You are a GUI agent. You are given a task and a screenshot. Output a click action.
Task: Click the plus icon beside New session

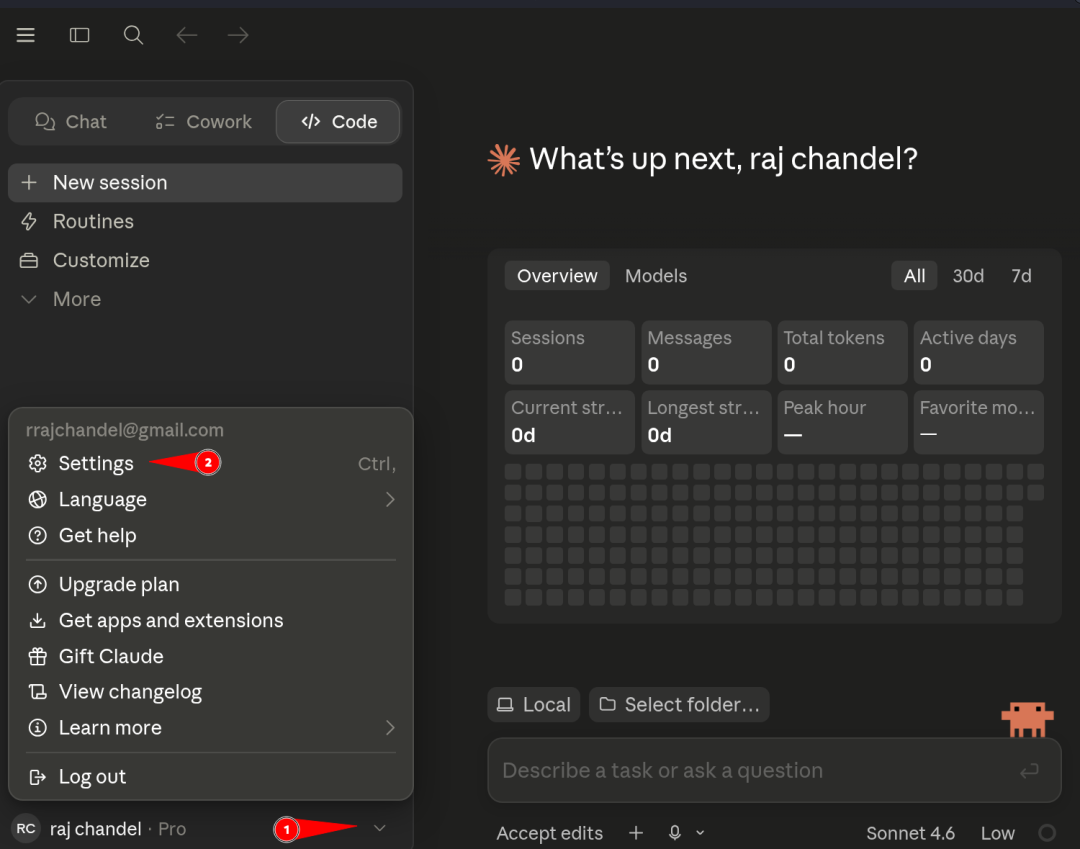29,182
